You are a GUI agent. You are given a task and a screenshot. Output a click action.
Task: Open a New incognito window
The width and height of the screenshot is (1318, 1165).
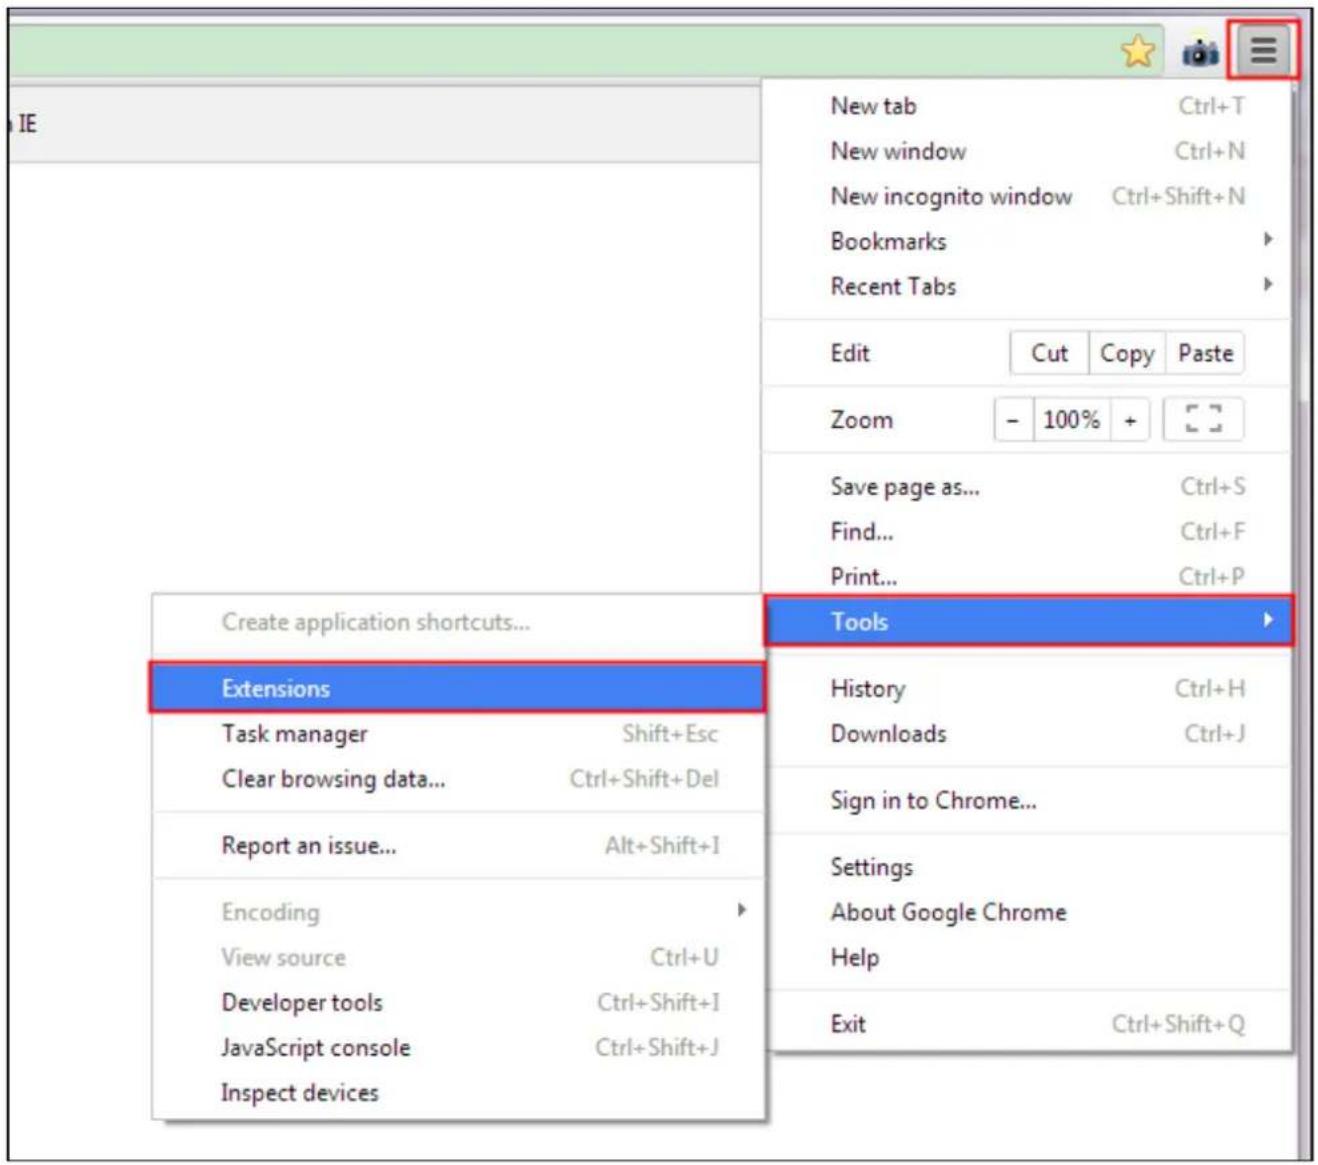(x=1027, y=196)
